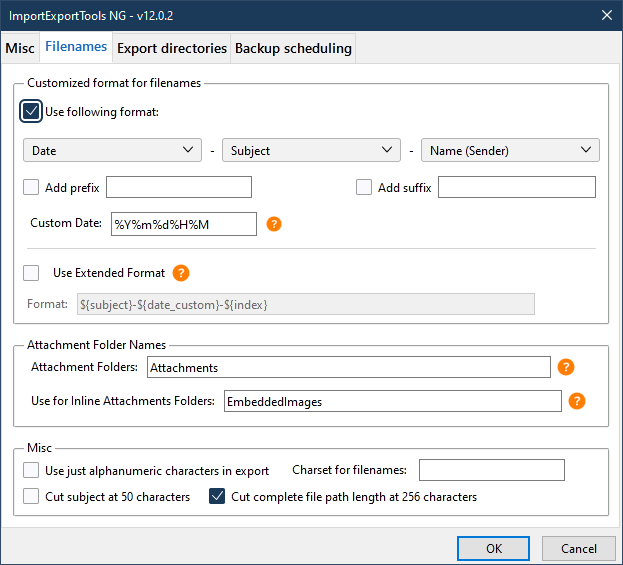Toggle Use Extended Format checkbox
This screenshot has height=565, width=623.
(31, 273)
